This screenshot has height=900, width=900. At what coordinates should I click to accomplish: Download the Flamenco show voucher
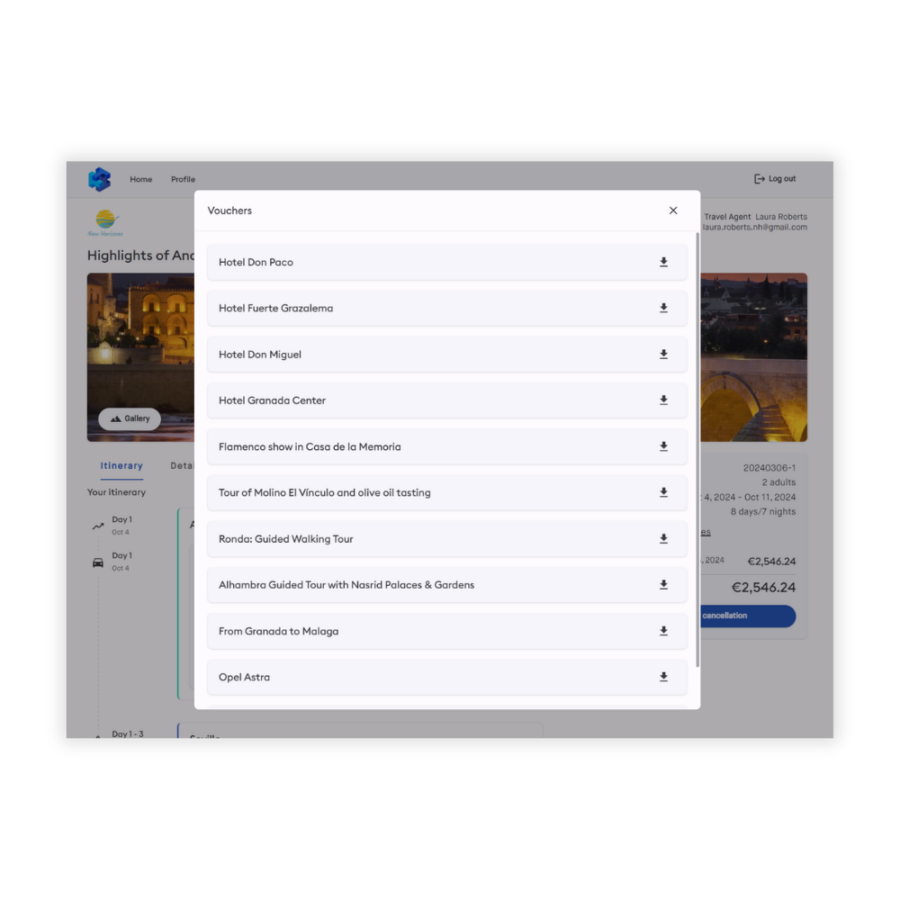(664, 447)
